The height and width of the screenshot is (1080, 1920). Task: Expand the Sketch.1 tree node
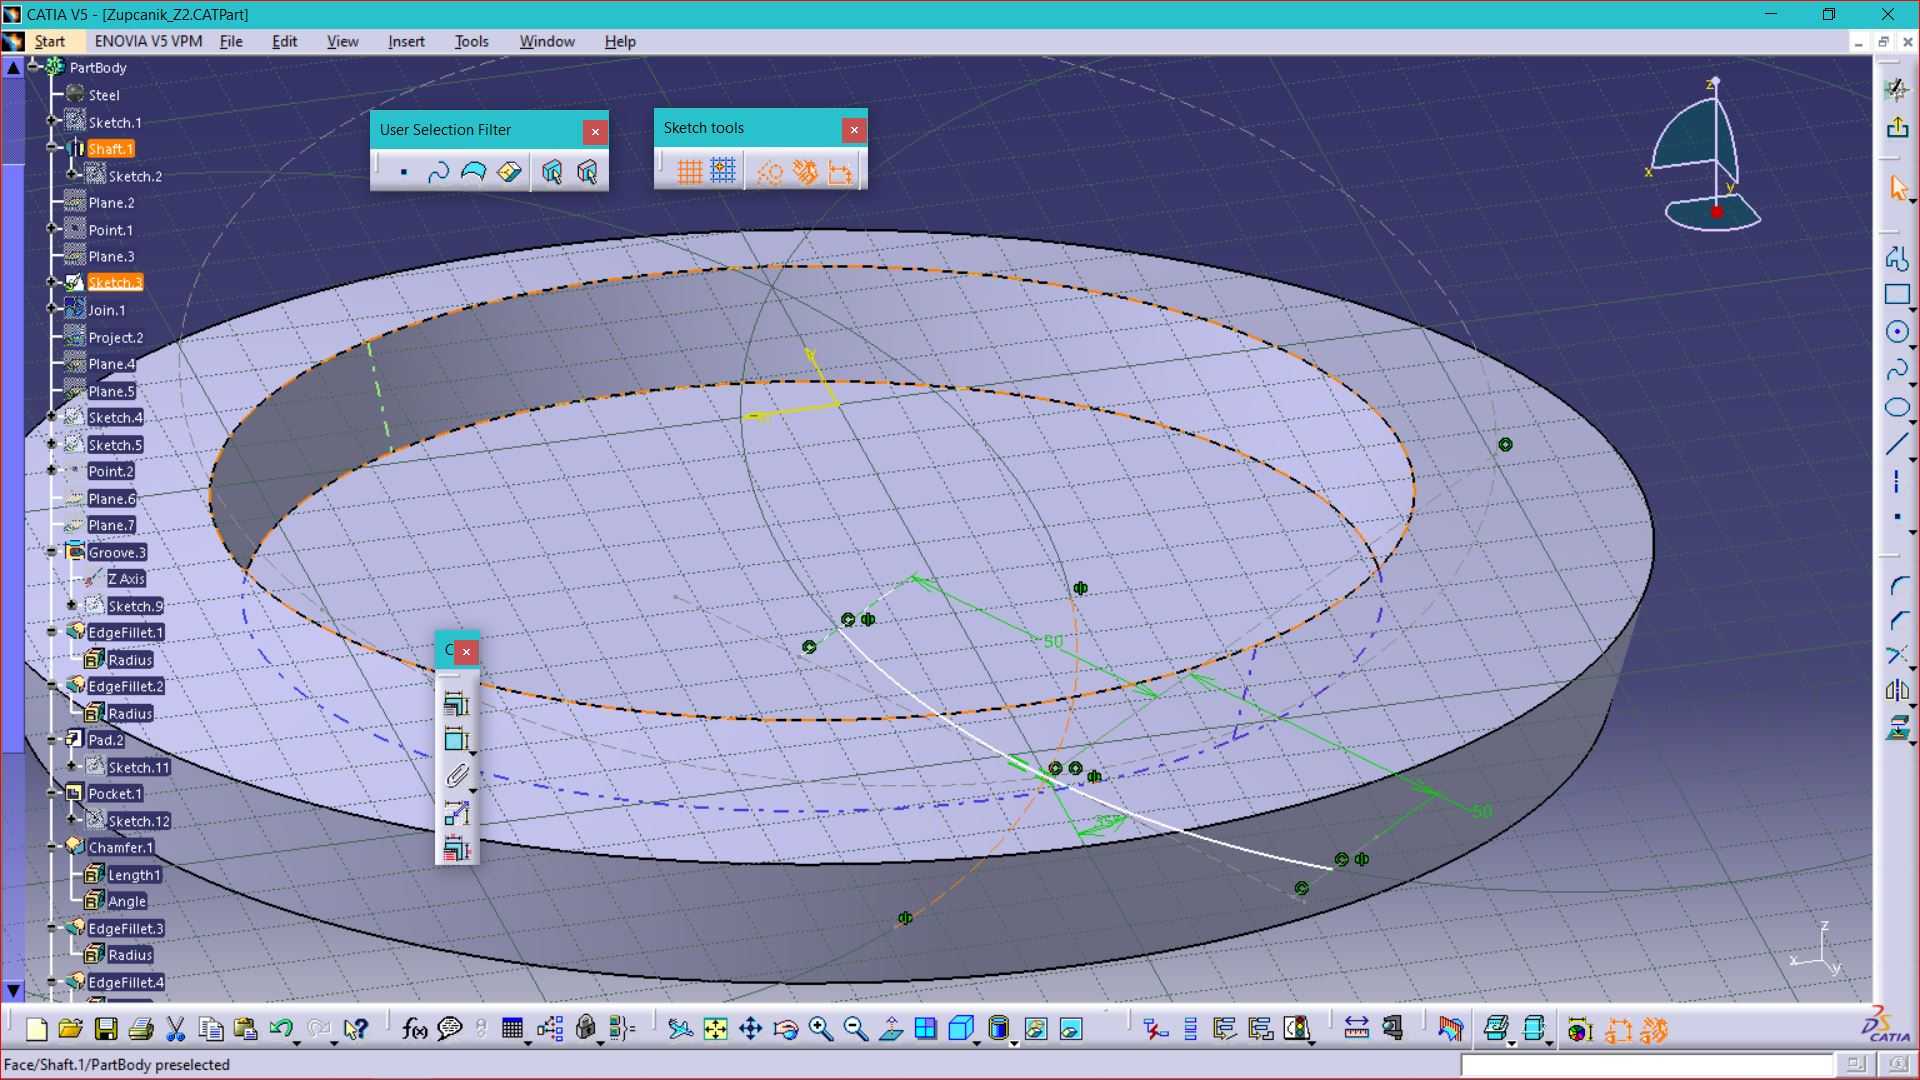click(52, 121)
